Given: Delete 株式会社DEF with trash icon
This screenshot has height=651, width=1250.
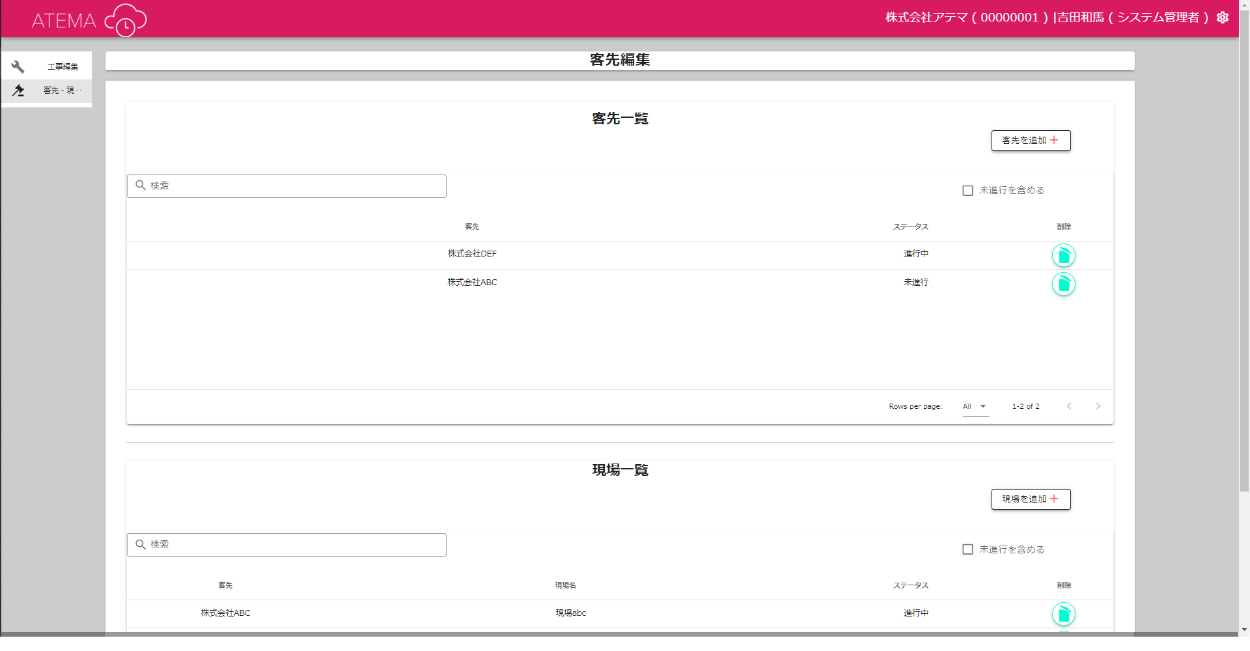Looking at the screenshot, I should click(x=1063, y=256).
